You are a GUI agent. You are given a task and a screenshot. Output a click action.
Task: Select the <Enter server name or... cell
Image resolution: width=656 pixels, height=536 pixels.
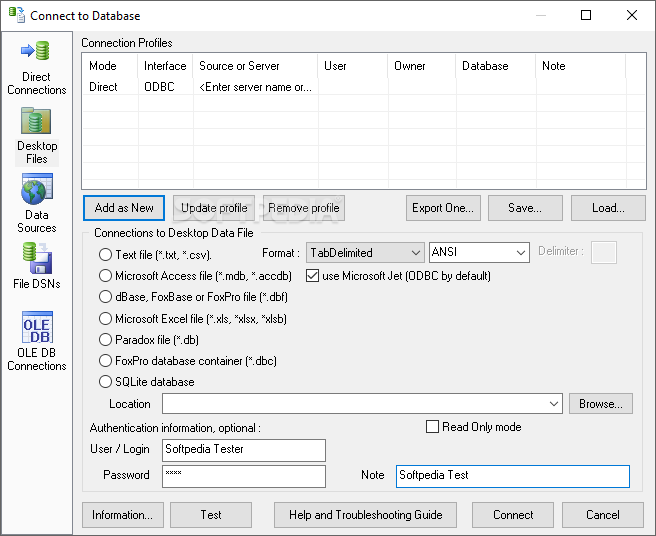pos(255,87)
